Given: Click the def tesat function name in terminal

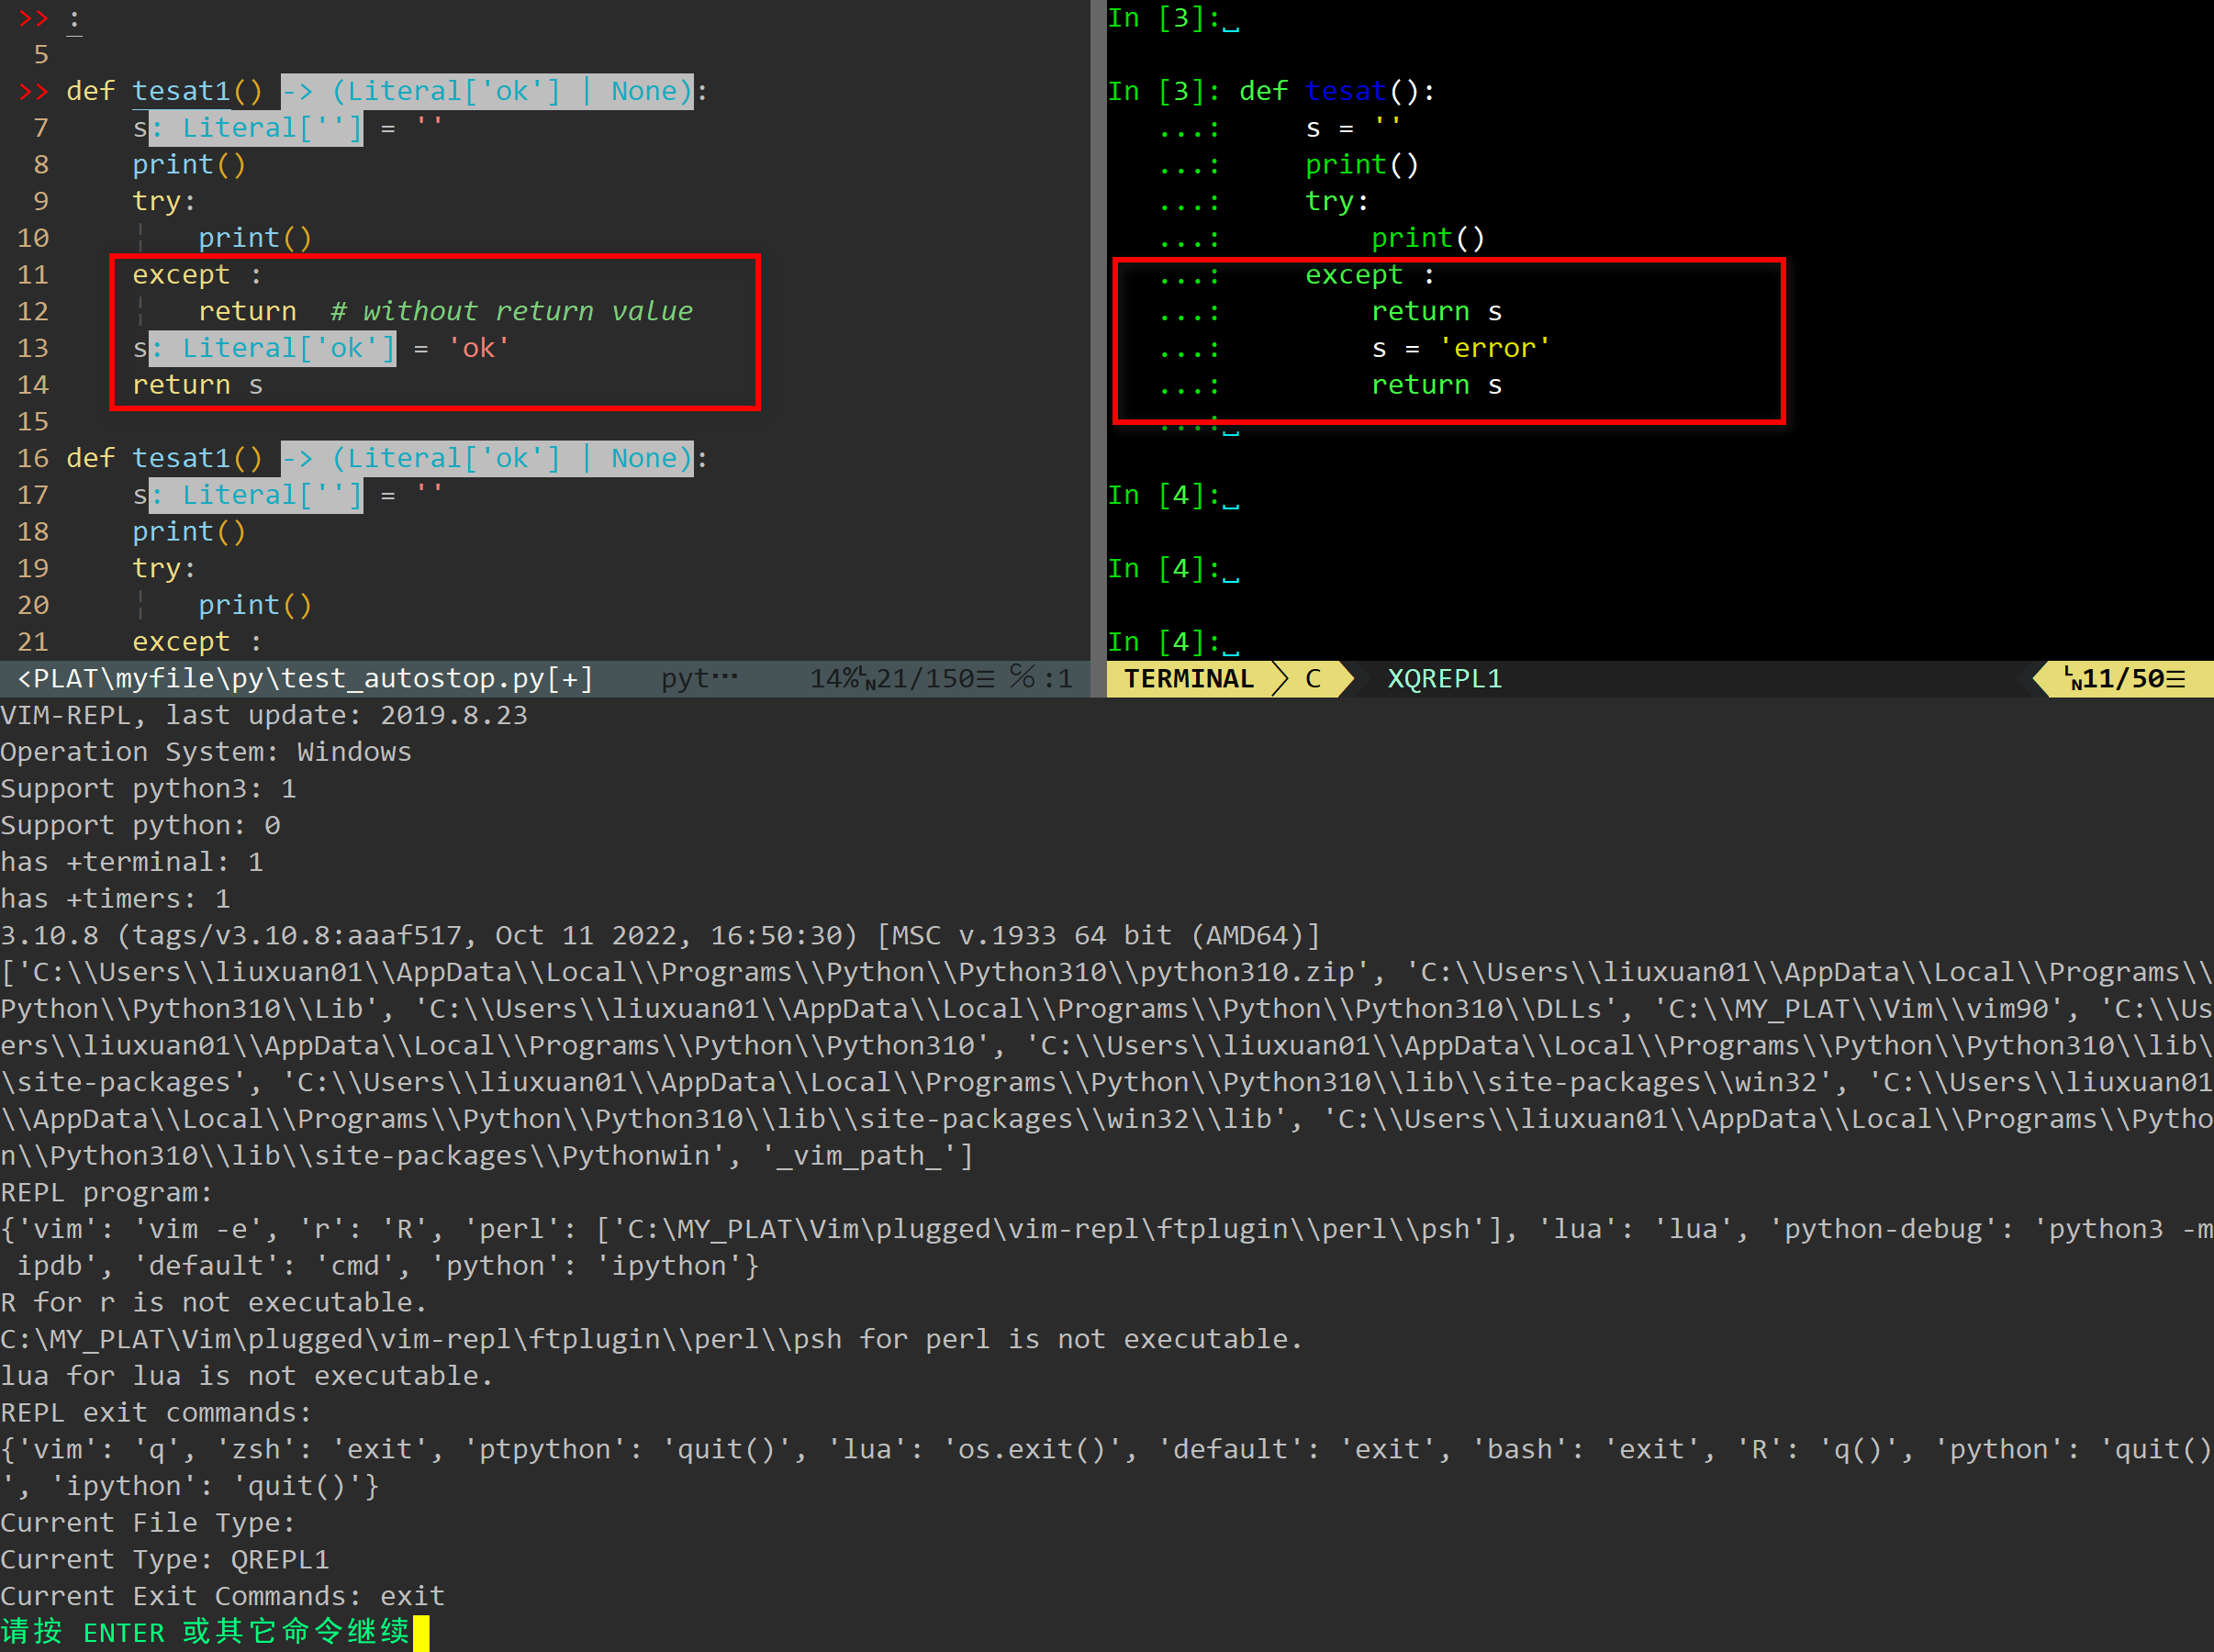Looking at the screenshot, I should pyautogui.click(x=1345, y=91).
